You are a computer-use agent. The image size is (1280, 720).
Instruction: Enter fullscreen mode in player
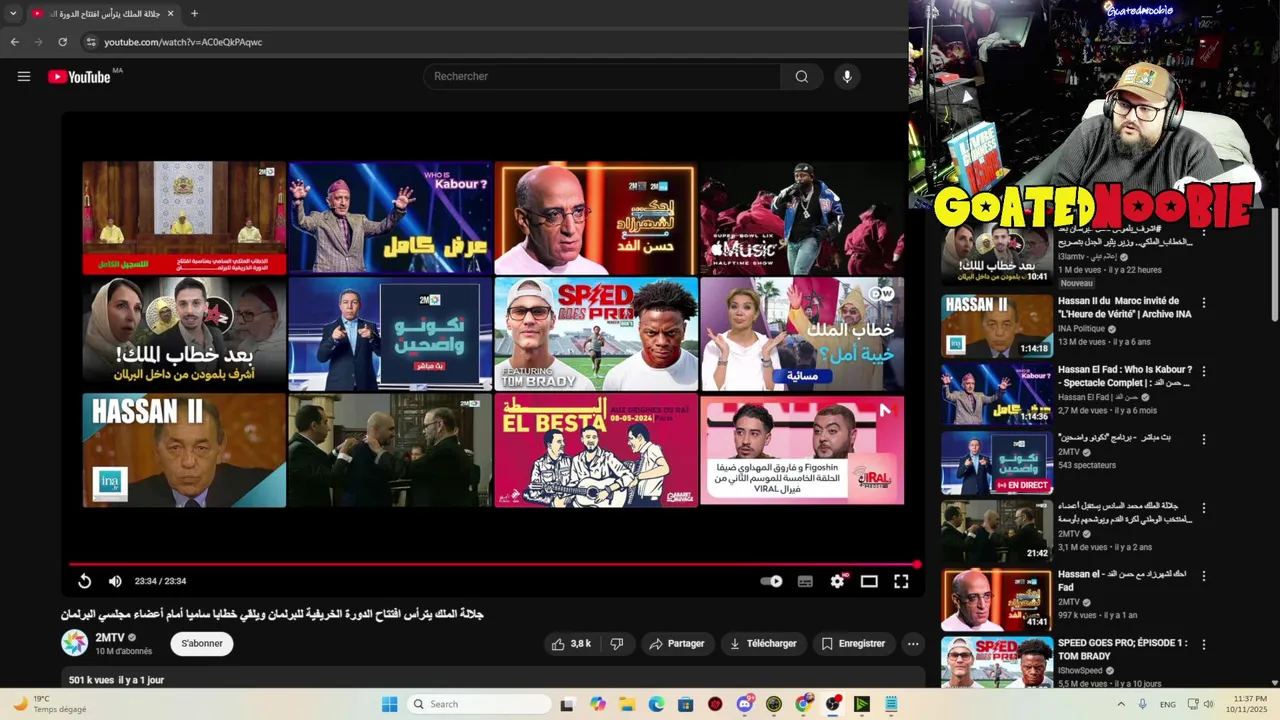[x=901, y=581]
